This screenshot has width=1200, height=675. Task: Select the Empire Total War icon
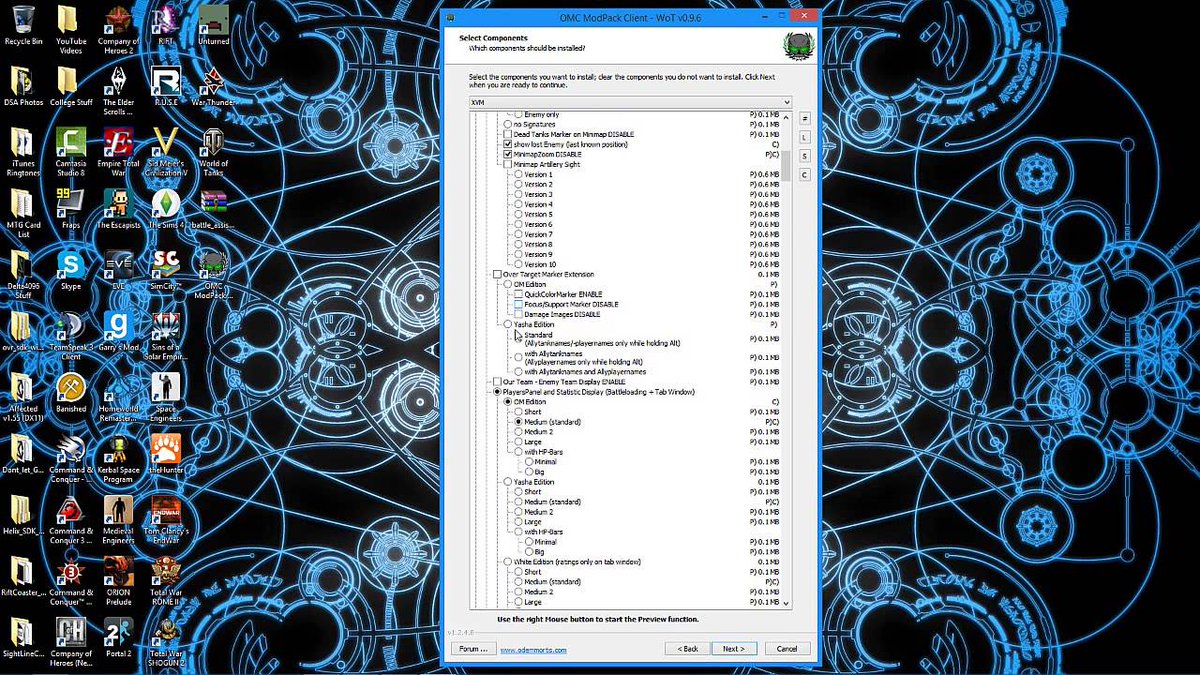(x=119, y=152)
